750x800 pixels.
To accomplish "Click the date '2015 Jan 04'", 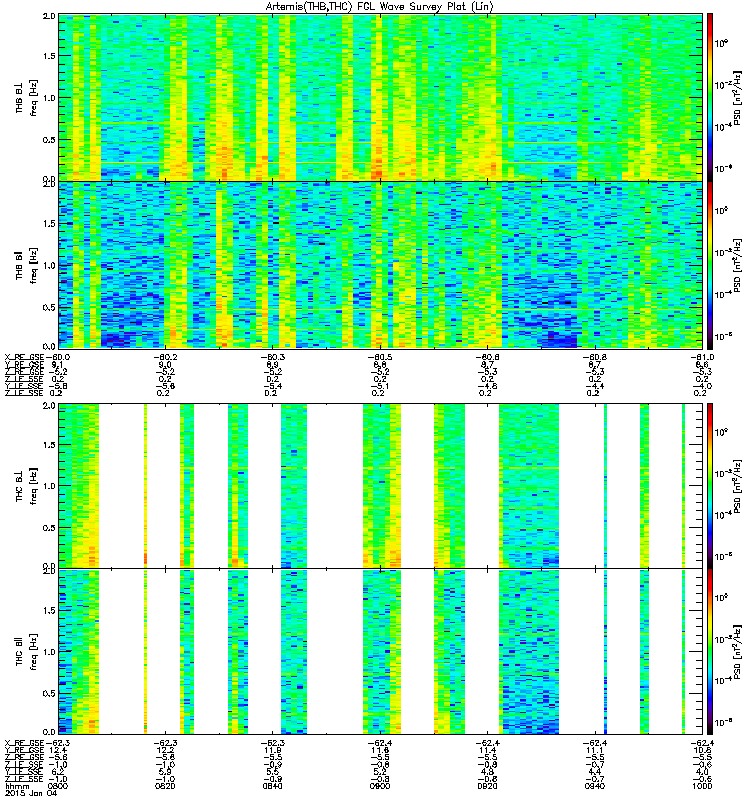I will (x=30, y=793).
